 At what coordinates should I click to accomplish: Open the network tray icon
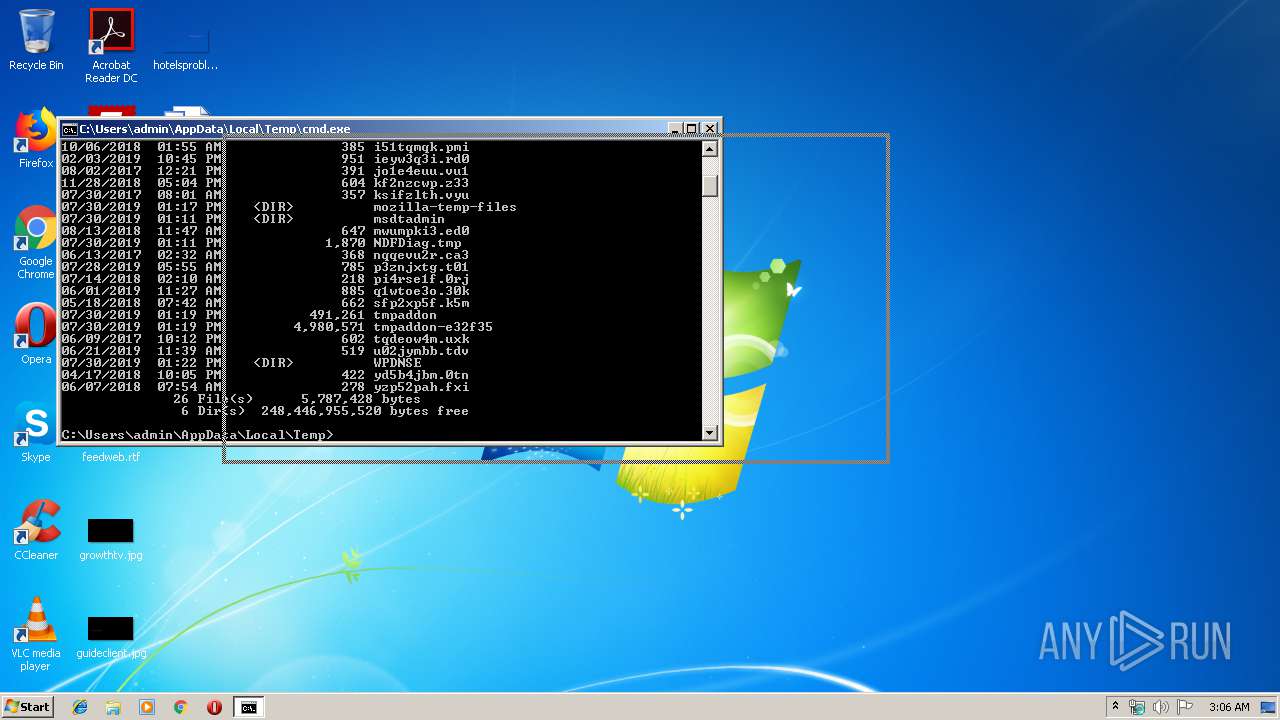coord(1138,707)
